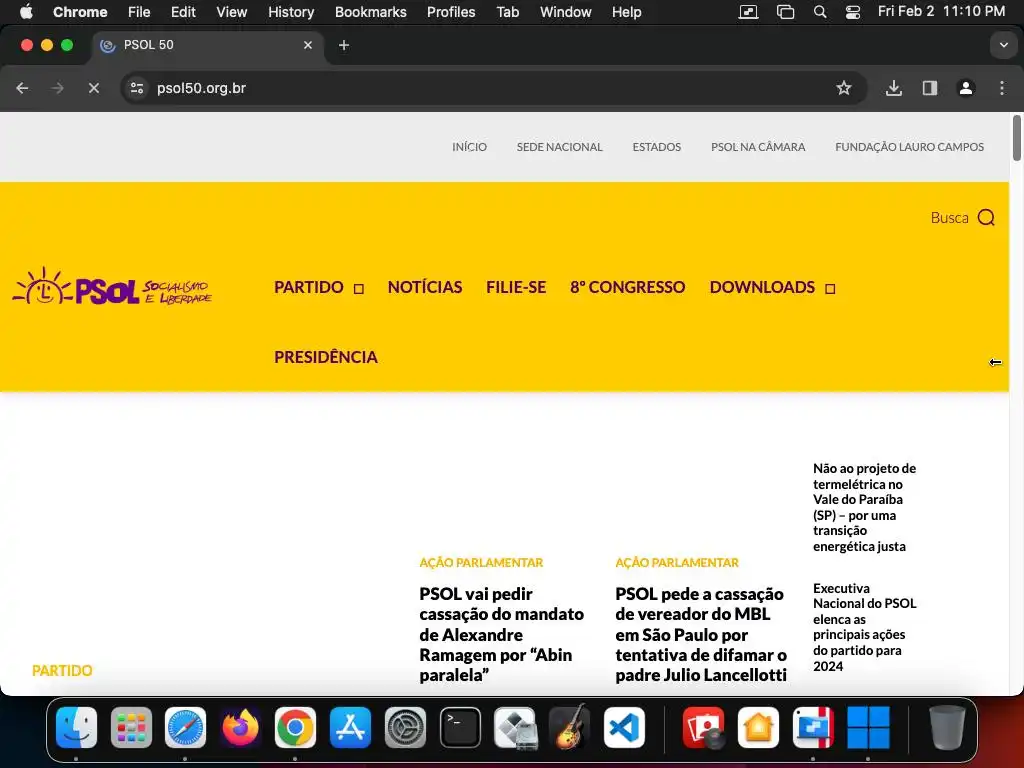Open the History menu
The width and height of the screenshot is (1024, 768).
(291, 12)
